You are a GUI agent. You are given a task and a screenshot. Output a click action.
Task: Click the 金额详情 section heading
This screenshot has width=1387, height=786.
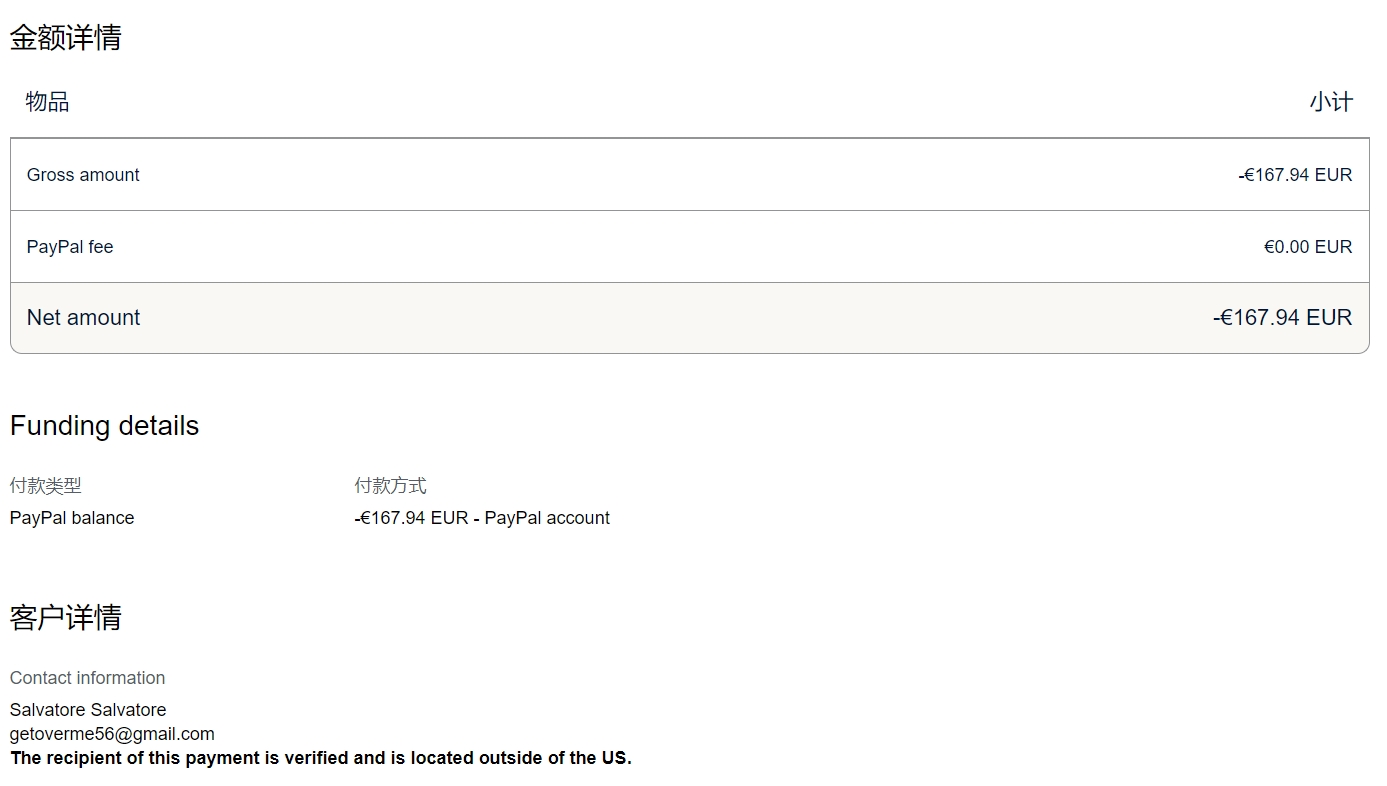[66, 38]
